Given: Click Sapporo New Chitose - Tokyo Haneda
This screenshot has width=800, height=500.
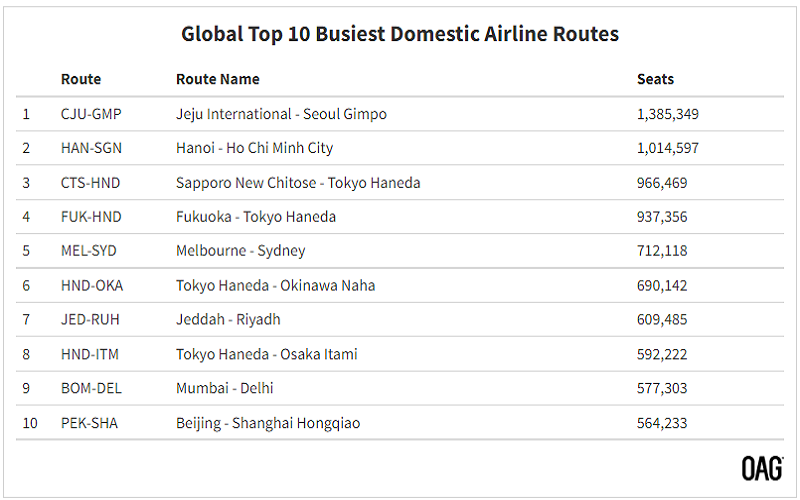Looking at the screenshot, I should click(298, 183).
